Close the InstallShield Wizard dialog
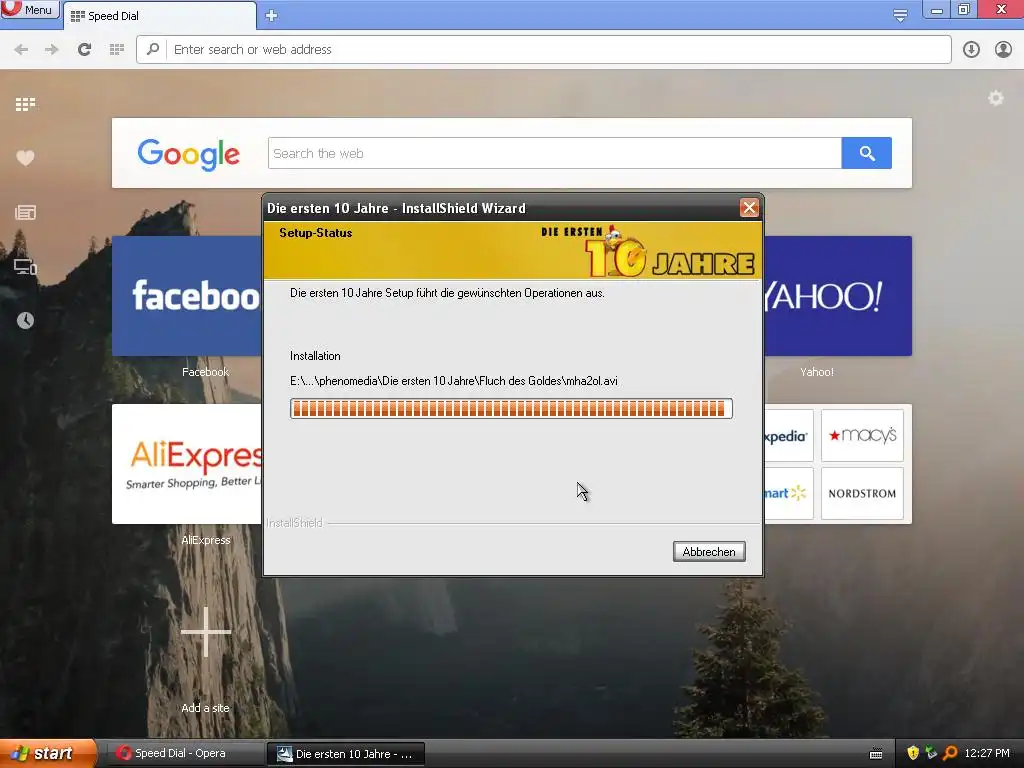This screenshot has width=1024, height=768. pyautogui.click(x=749, y=208)
